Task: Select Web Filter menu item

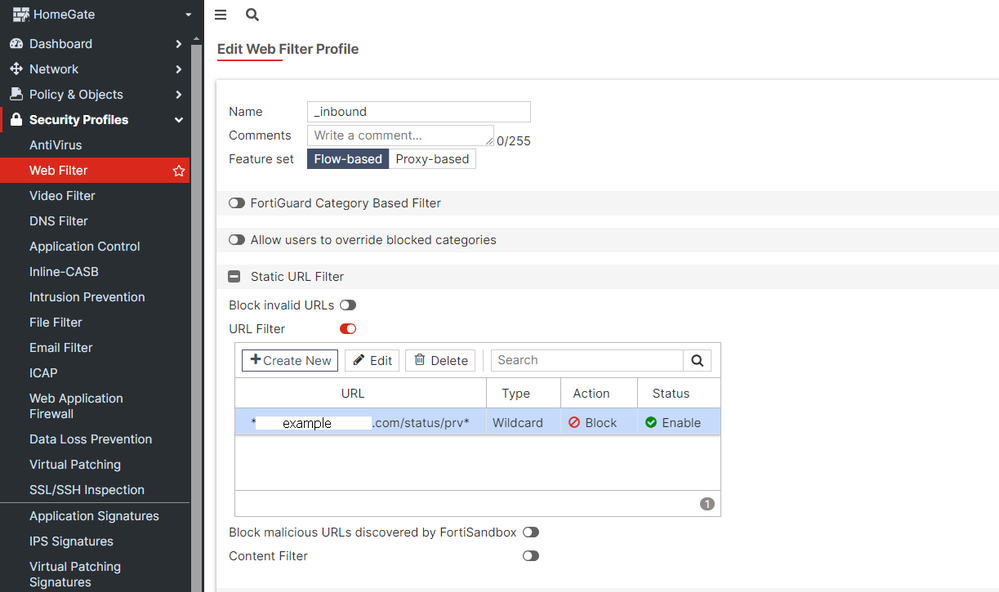Action: point(95,170)
